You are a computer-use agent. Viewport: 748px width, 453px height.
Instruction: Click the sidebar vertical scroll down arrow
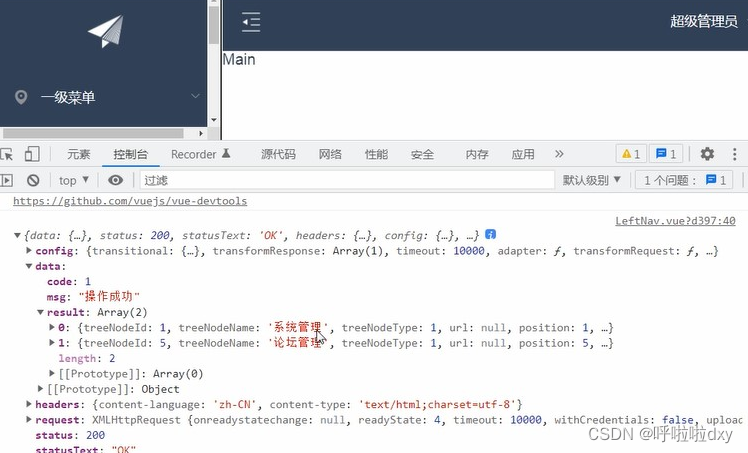[x=214, y=120]
